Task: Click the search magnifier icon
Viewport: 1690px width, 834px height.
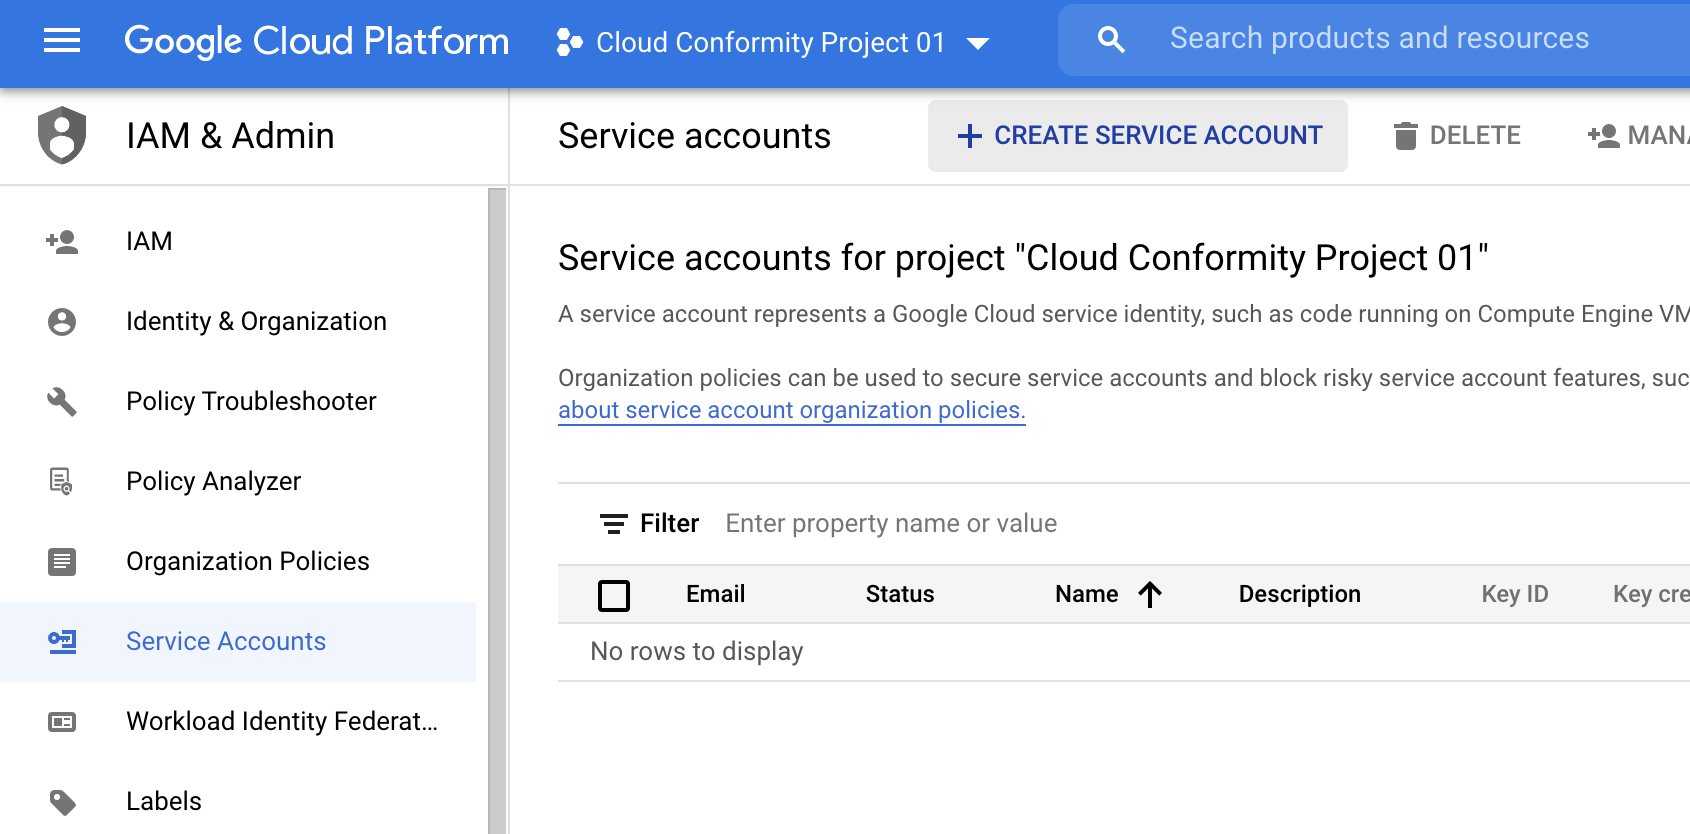Action: [x=1111, y=40]
